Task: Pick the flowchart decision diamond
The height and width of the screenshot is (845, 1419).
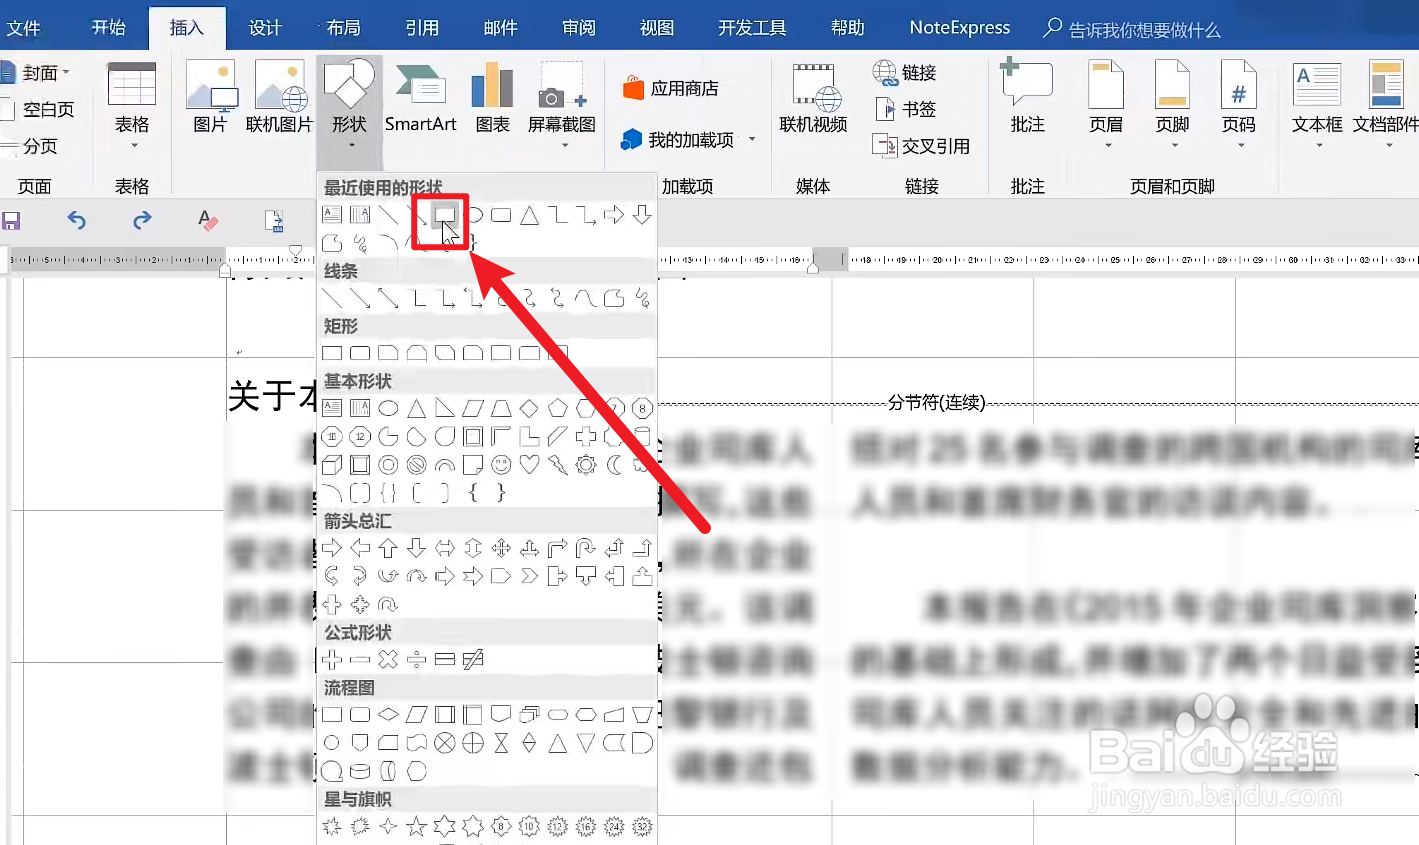Action: pos(388,714)
